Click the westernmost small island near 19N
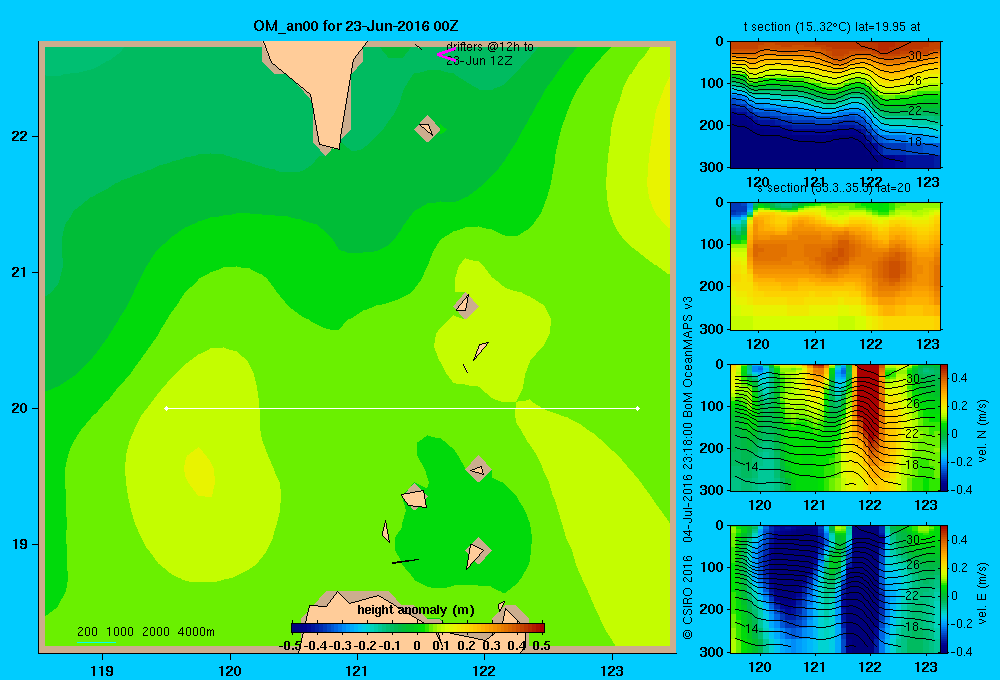This screenshot has height=680, width=1000. pyautogui.click(x=386, y=531)
